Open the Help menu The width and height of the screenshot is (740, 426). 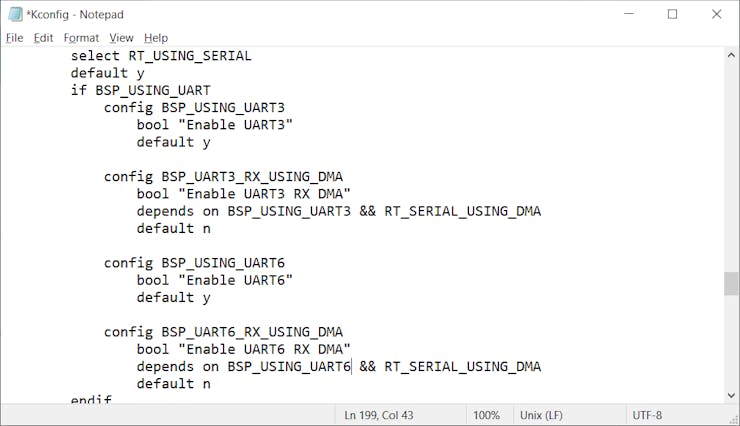pos(156,38)
